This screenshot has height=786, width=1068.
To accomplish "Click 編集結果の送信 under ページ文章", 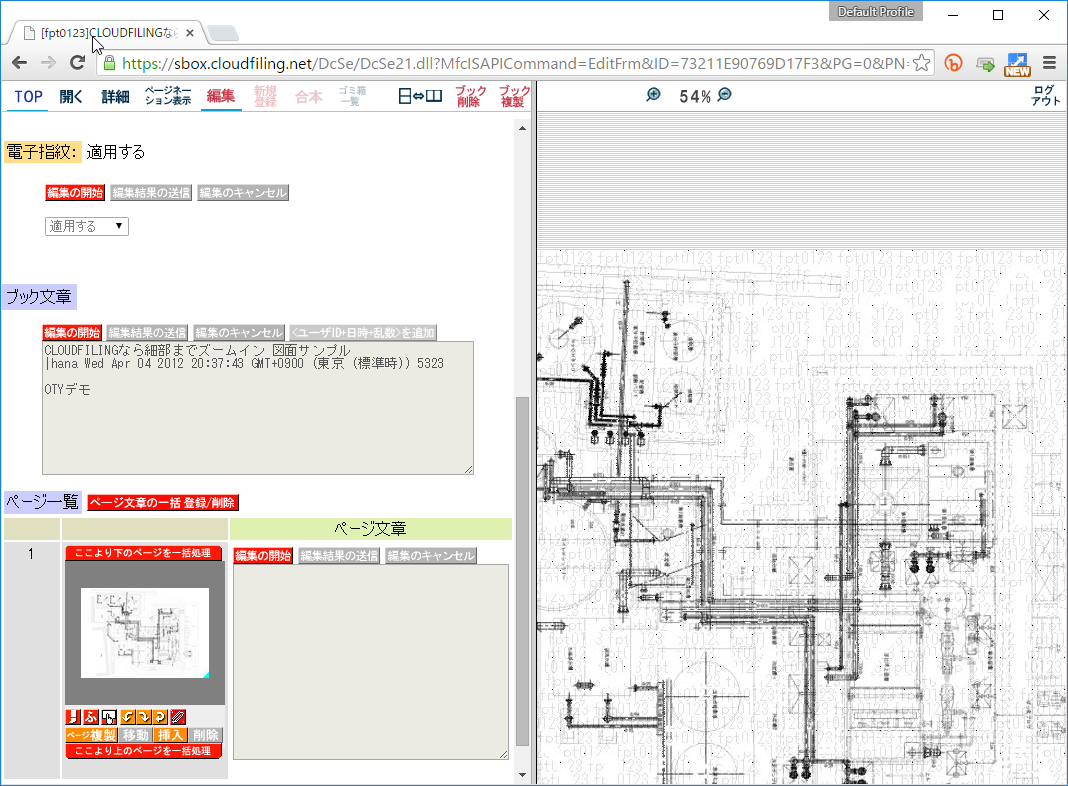I will tap(339, 556).
